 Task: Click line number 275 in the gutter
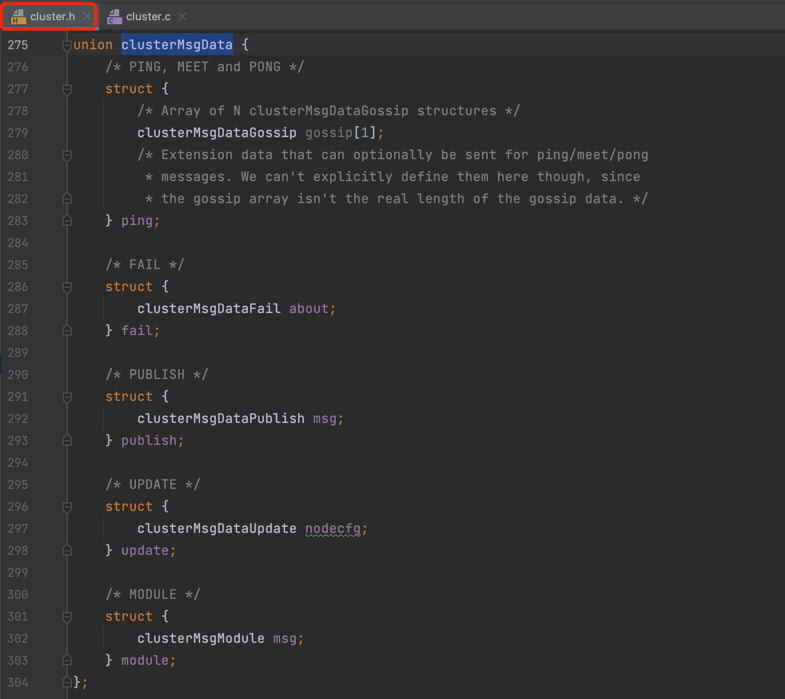18,45
